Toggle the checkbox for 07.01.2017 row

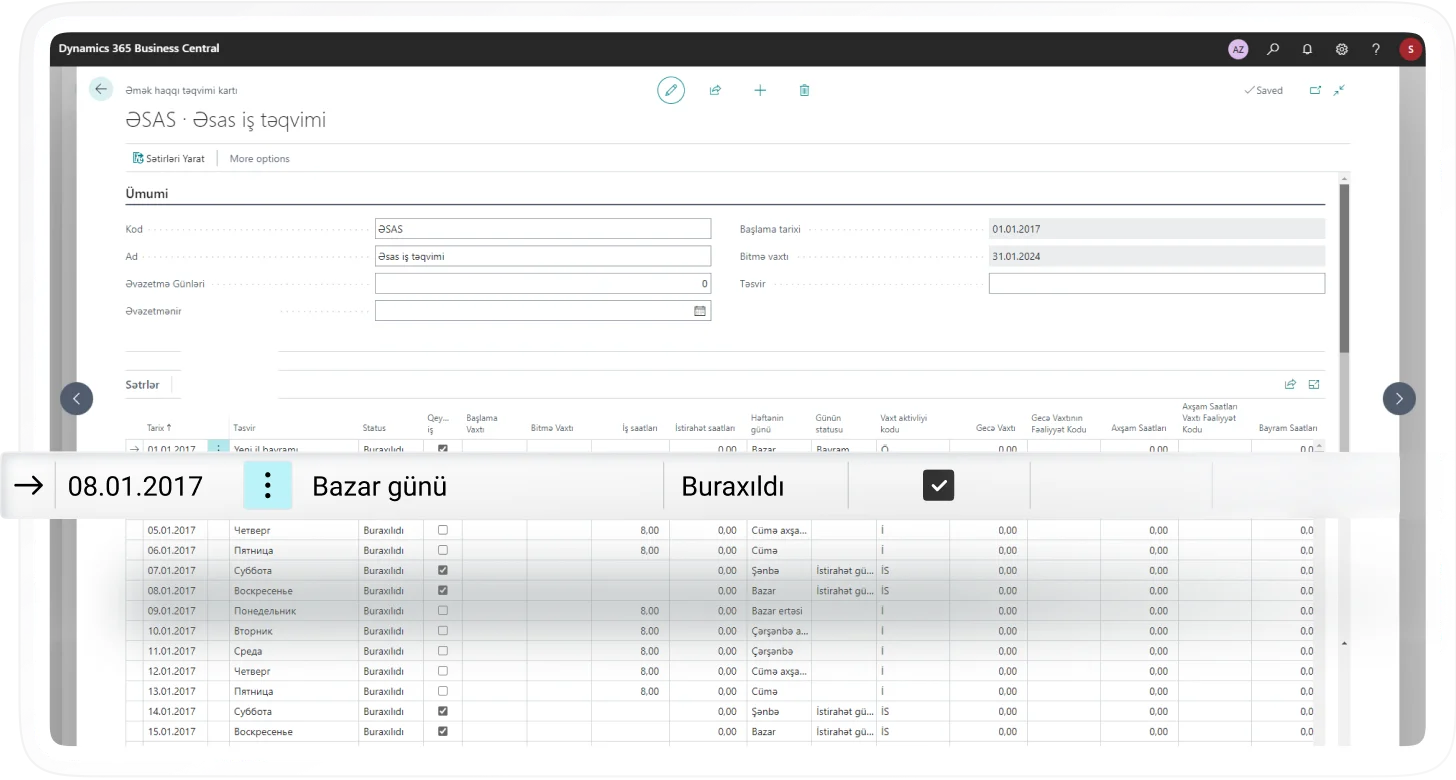[443, 570]
